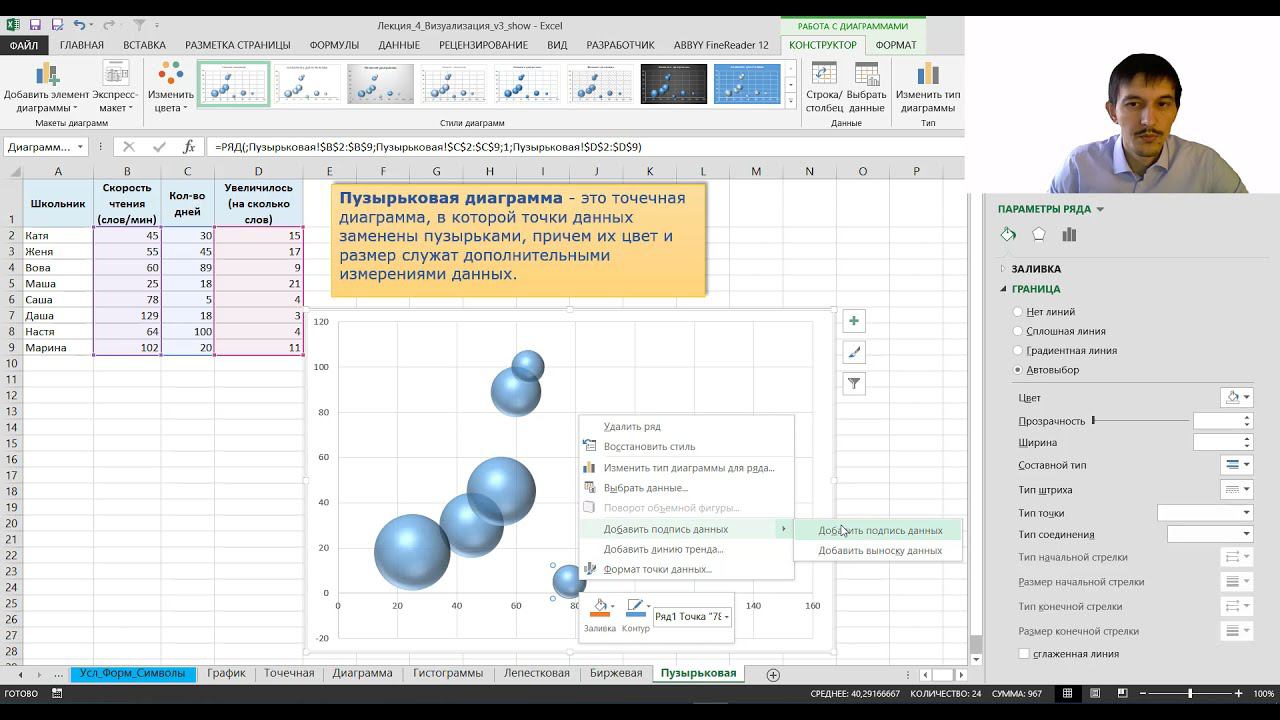
Task: Open the 'Гистограммы' sheet tab
Action: (x=448, y=674)
